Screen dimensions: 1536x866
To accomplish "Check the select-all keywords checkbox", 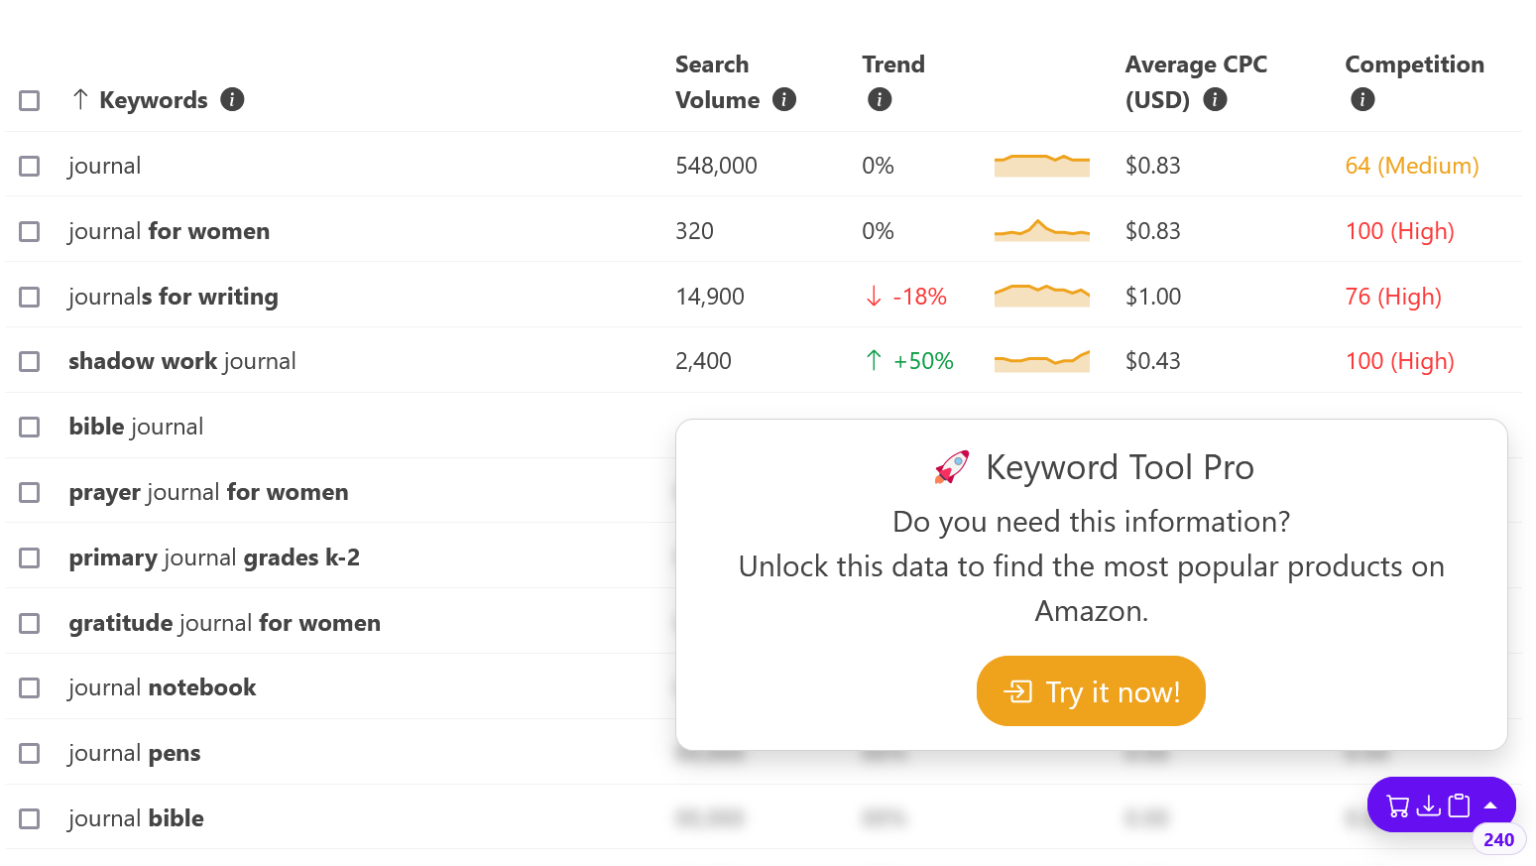I will point(29,100).
